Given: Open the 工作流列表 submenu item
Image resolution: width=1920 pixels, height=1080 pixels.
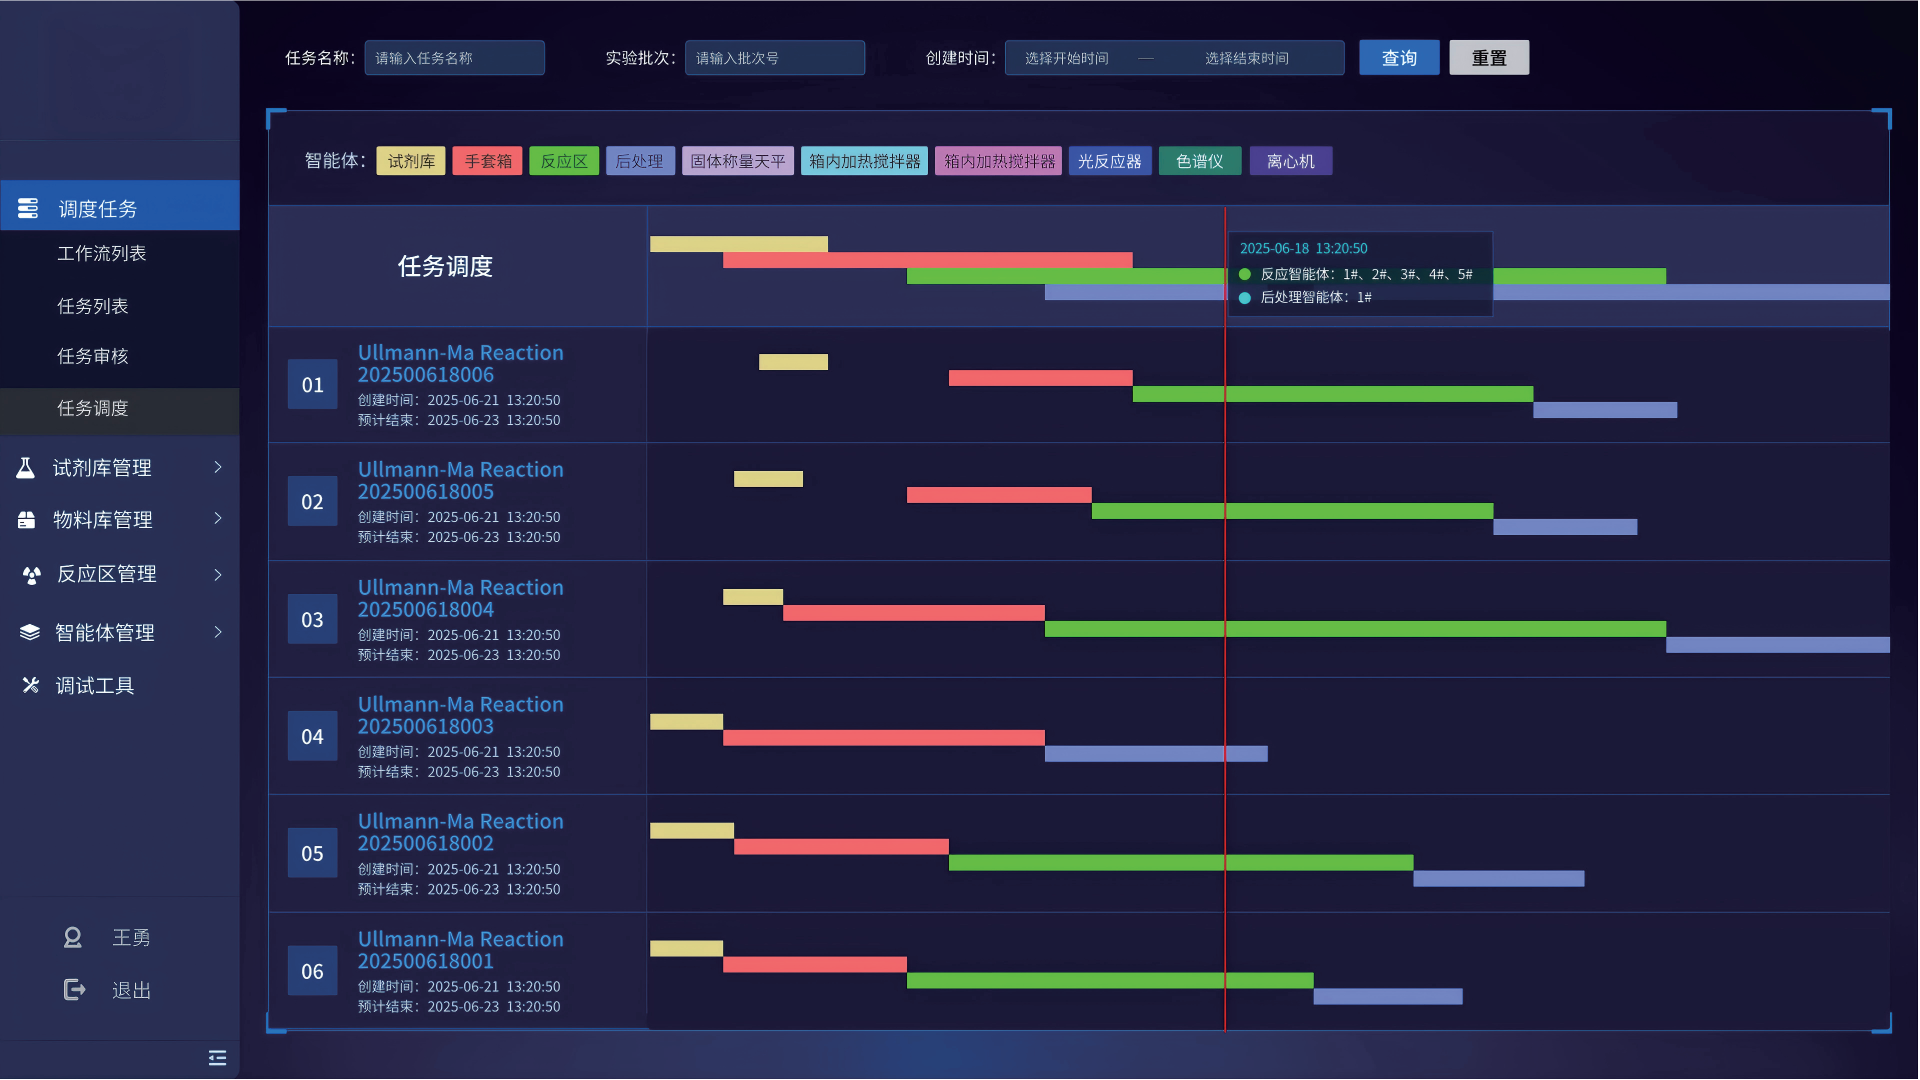Looking at the screenshot, I should (101, 254).
